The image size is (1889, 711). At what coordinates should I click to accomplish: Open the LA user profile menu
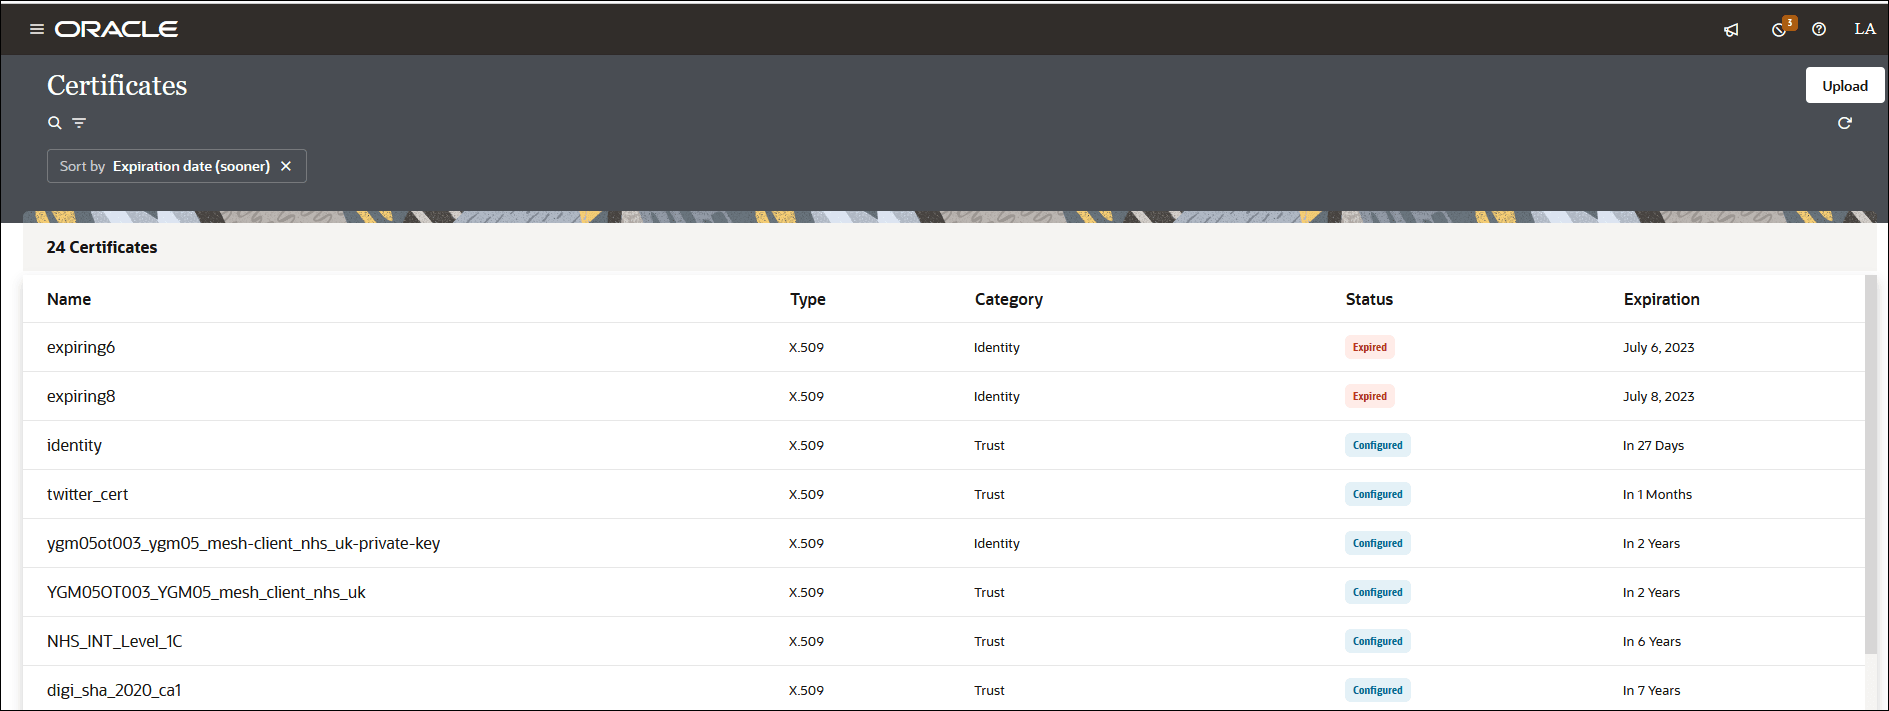tap(1865, 29)
